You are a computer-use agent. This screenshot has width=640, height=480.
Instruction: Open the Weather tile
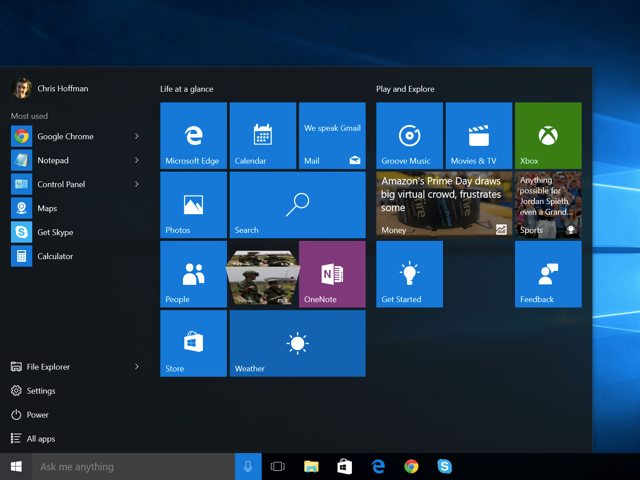298,343
